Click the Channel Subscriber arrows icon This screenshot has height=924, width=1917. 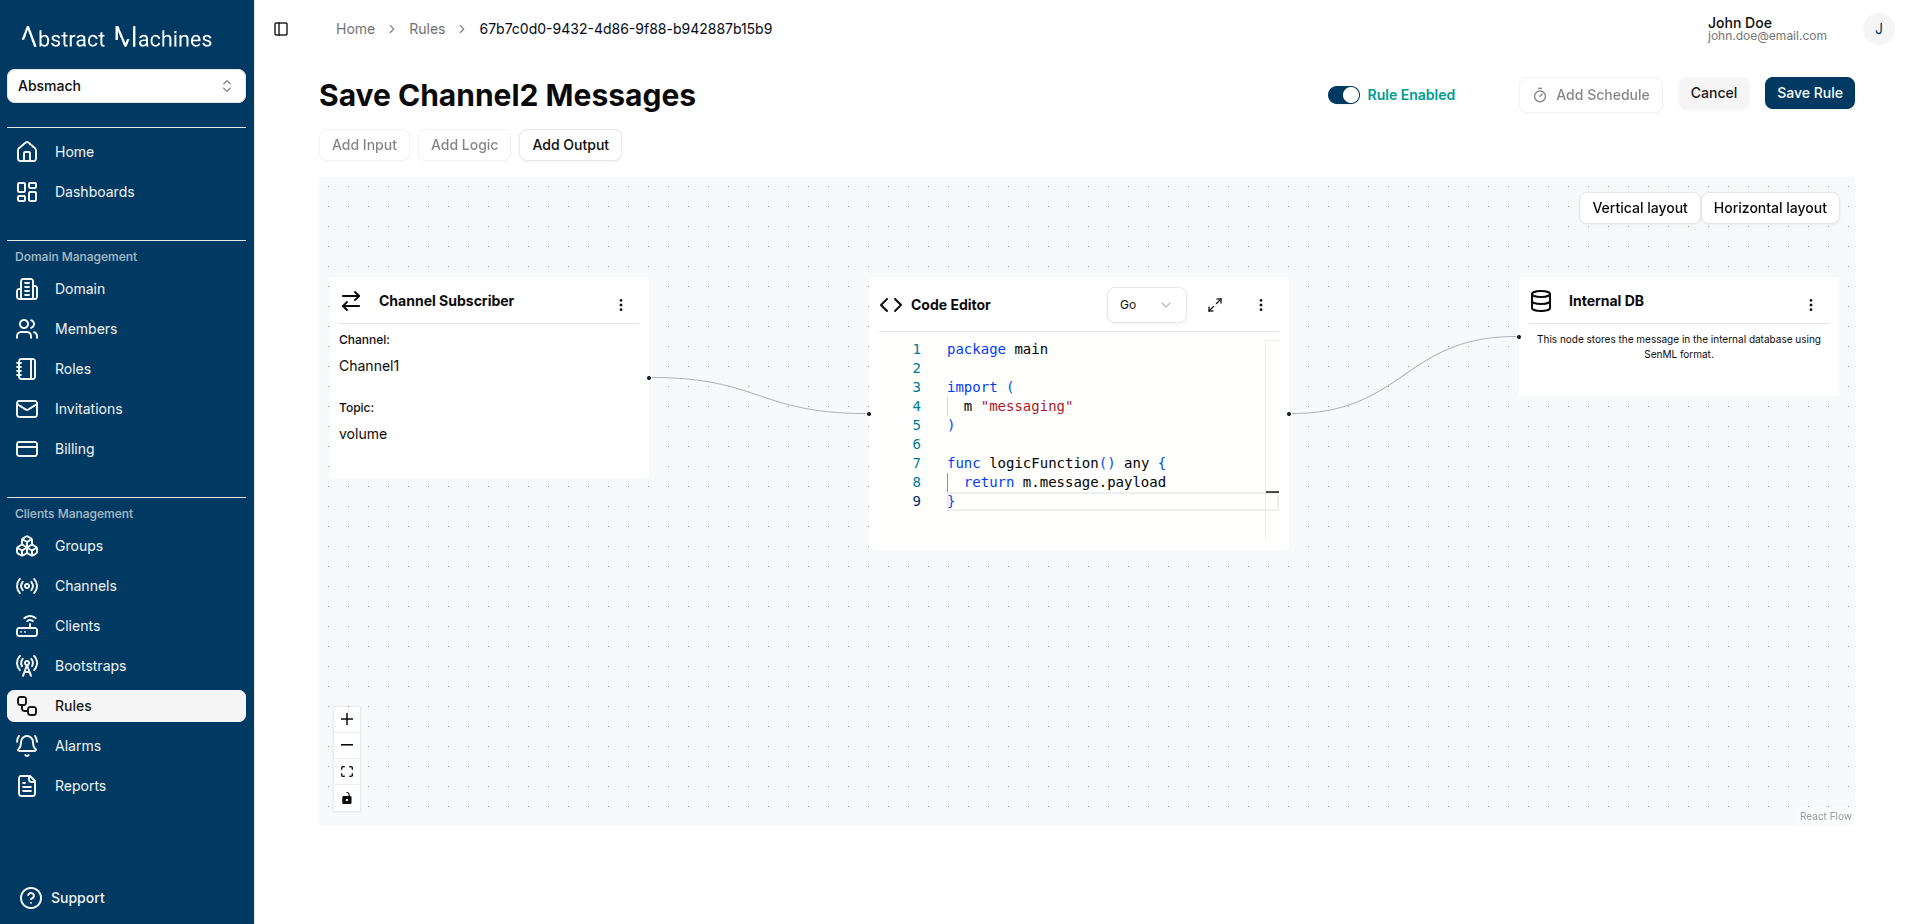351,301
